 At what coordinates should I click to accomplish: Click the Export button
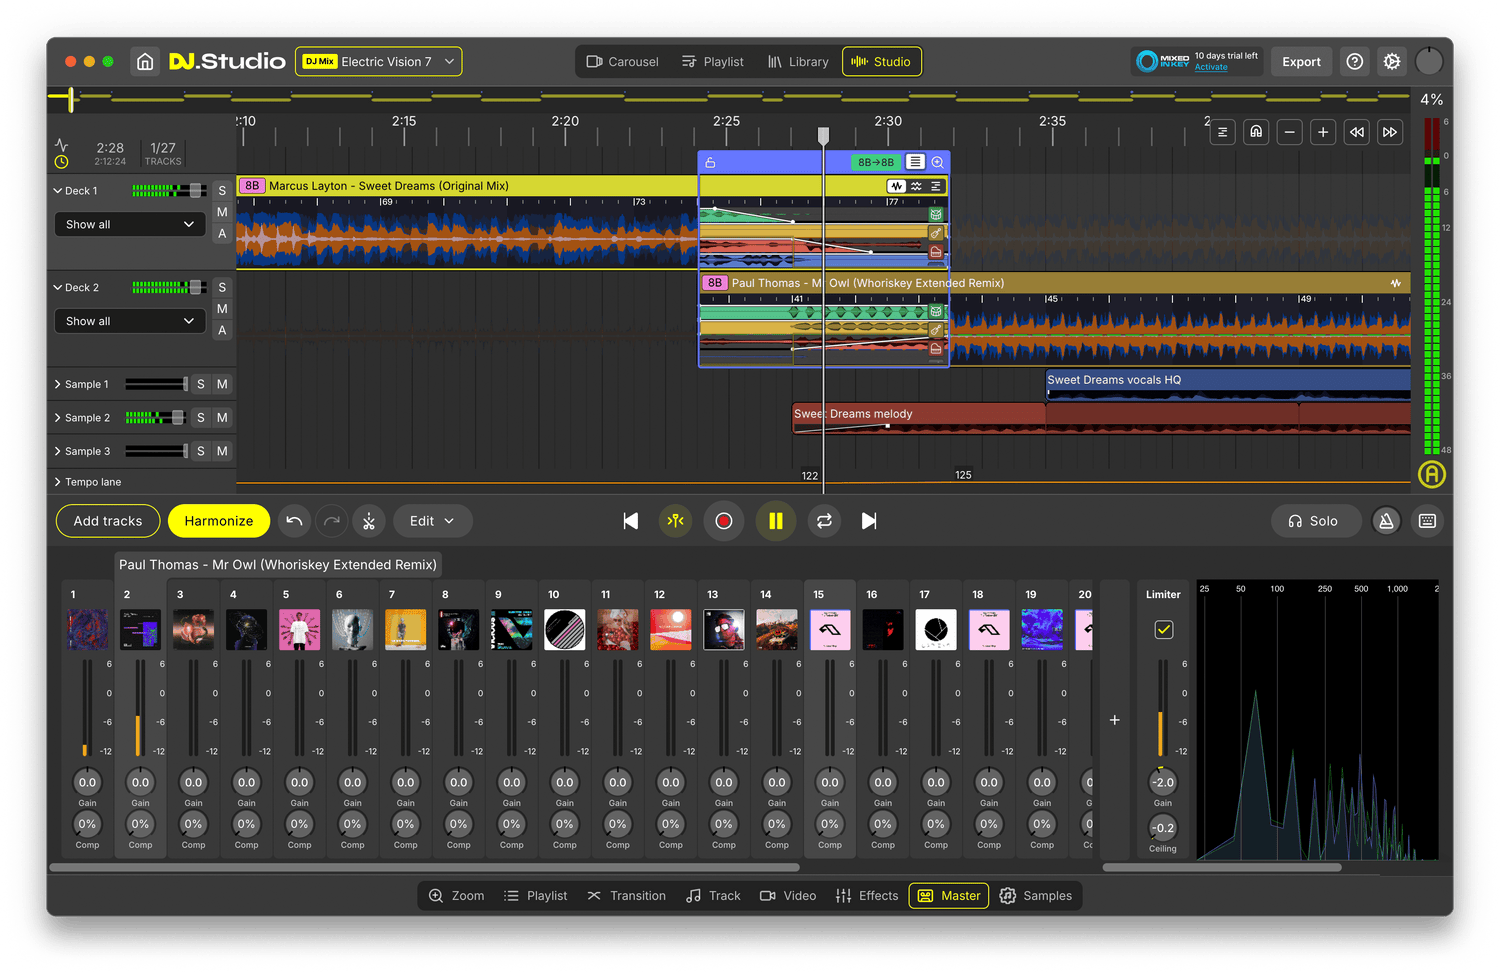(x=1301, y=62)
